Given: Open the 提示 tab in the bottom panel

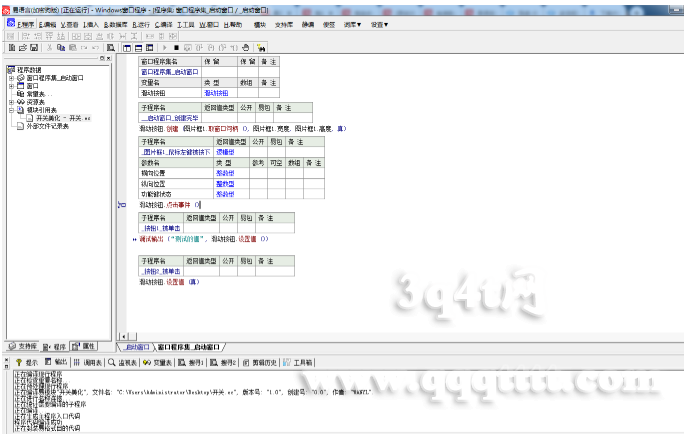Looking at the screenshot, I should [x=27, y=362].
